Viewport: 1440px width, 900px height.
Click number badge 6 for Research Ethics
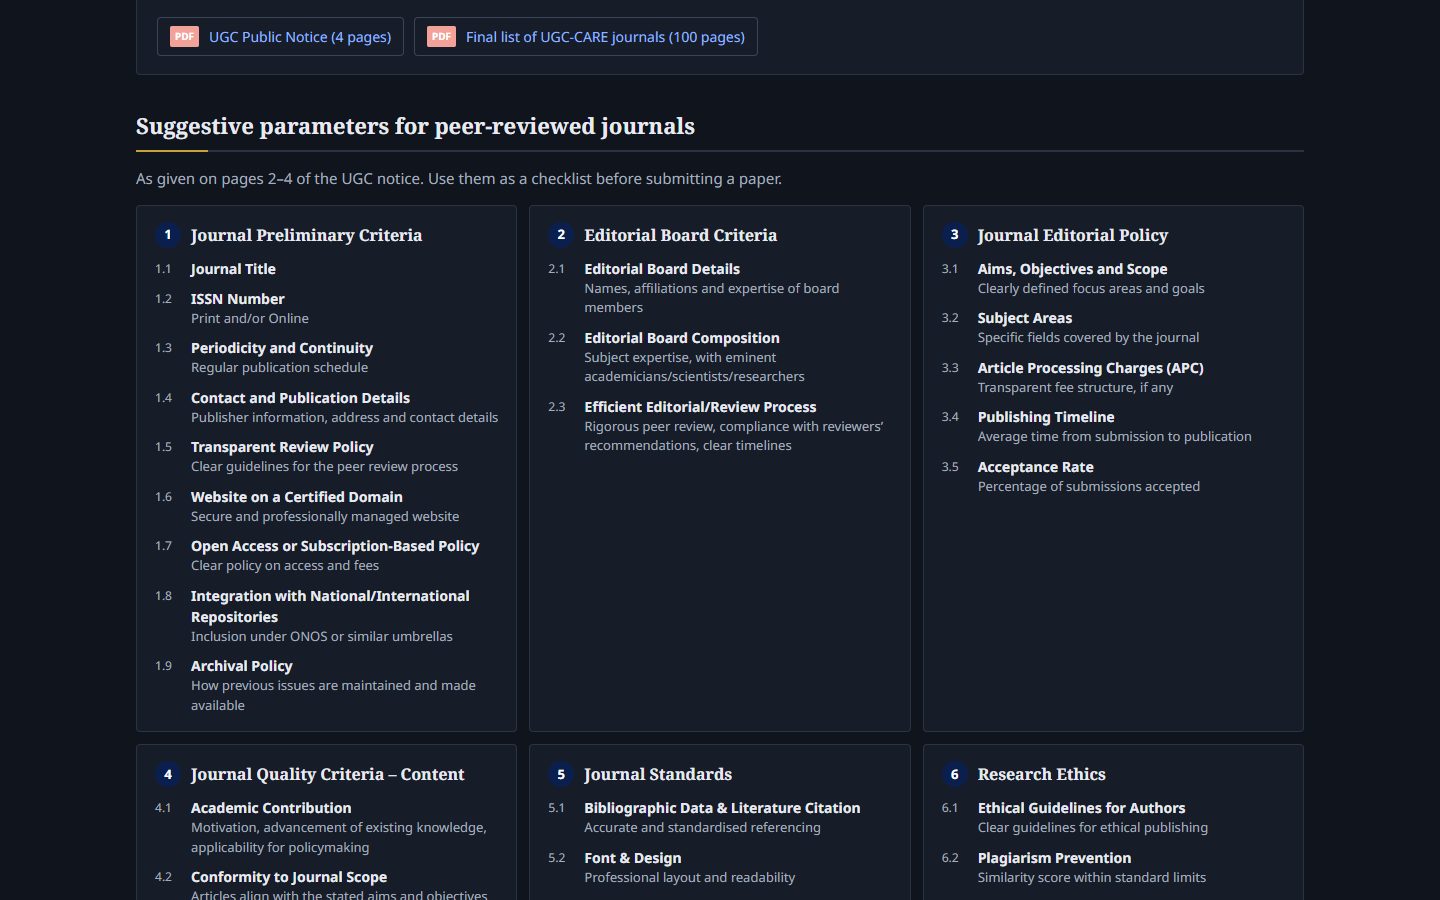click(955, 774)
